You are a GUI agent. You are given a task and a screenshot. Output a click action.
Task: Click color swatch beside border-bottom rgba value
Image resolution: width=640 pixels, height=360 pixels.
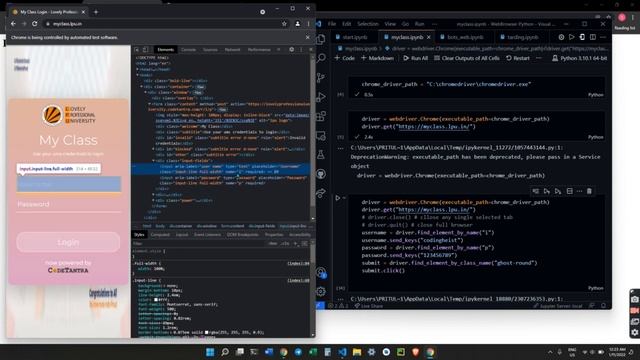point(207,332)
